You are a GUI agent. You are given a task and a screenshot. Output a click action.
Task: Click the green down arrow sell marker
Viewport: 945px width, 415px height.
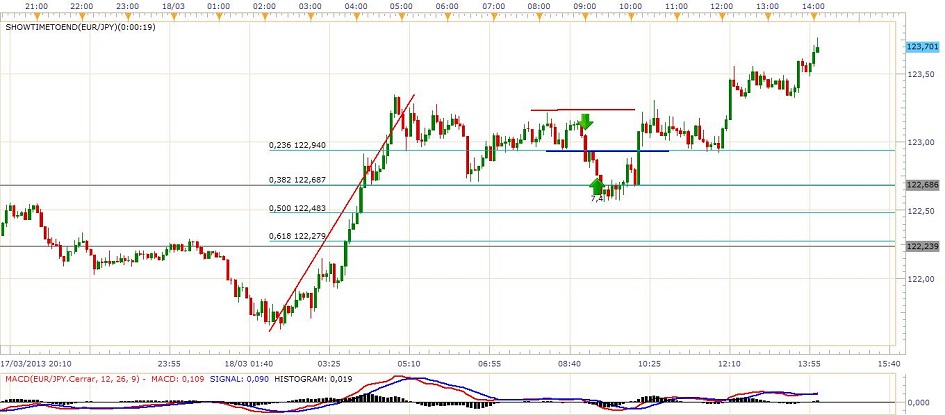[x=586, y=122]
